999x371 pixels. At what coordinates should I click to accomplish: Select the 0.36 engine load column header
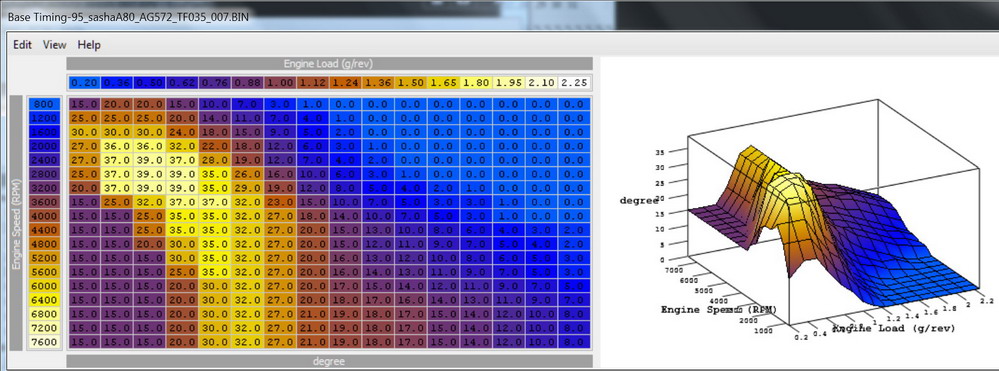pyautogui.click(x=116, y=83)
